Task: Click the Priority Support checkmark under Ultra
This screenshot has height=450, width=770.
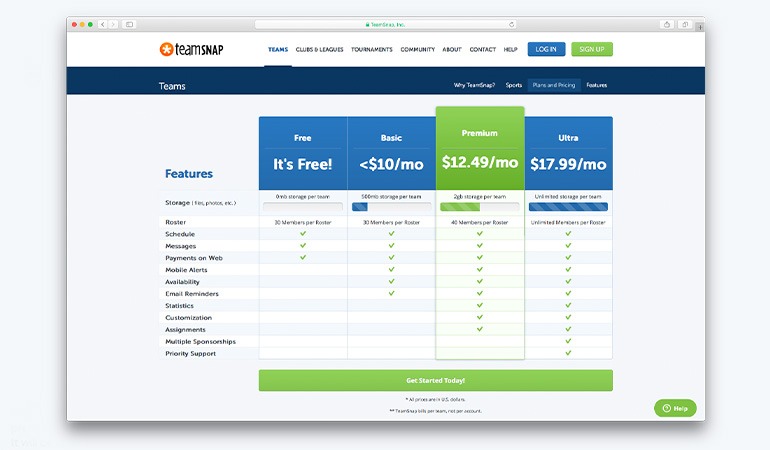Action: pyautogui.click(x=568, y=353)
